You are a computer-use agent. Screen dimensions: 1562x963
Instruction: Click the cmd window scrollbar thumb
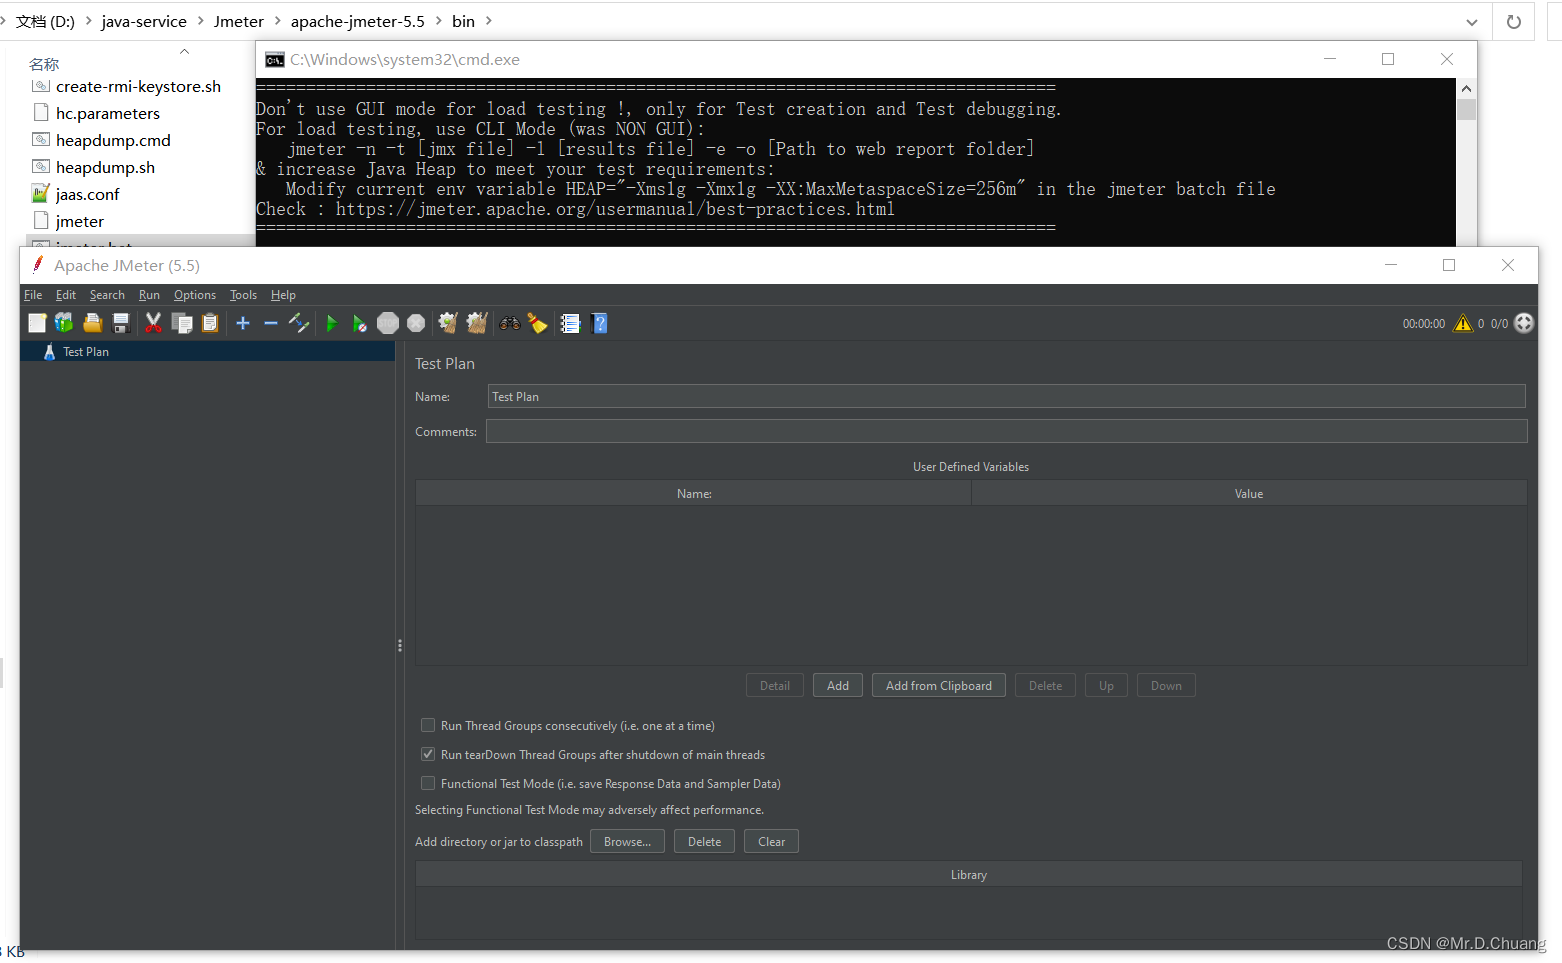coord(1466,109)
